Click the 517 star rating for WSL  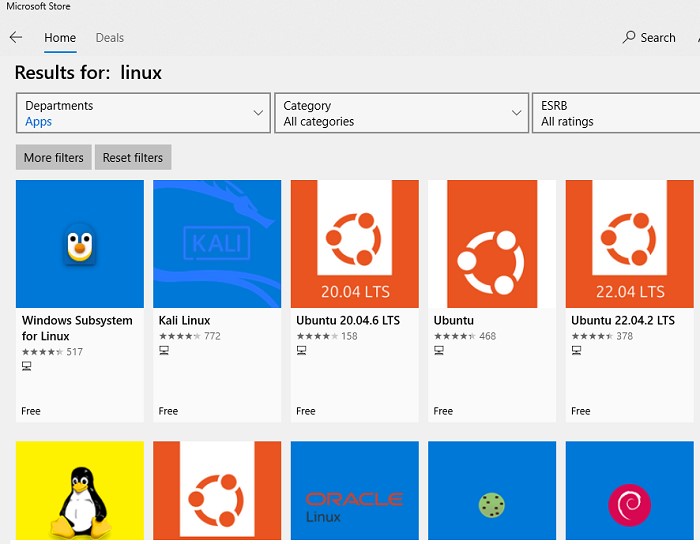pyautogui.click(x=52, y=352)
